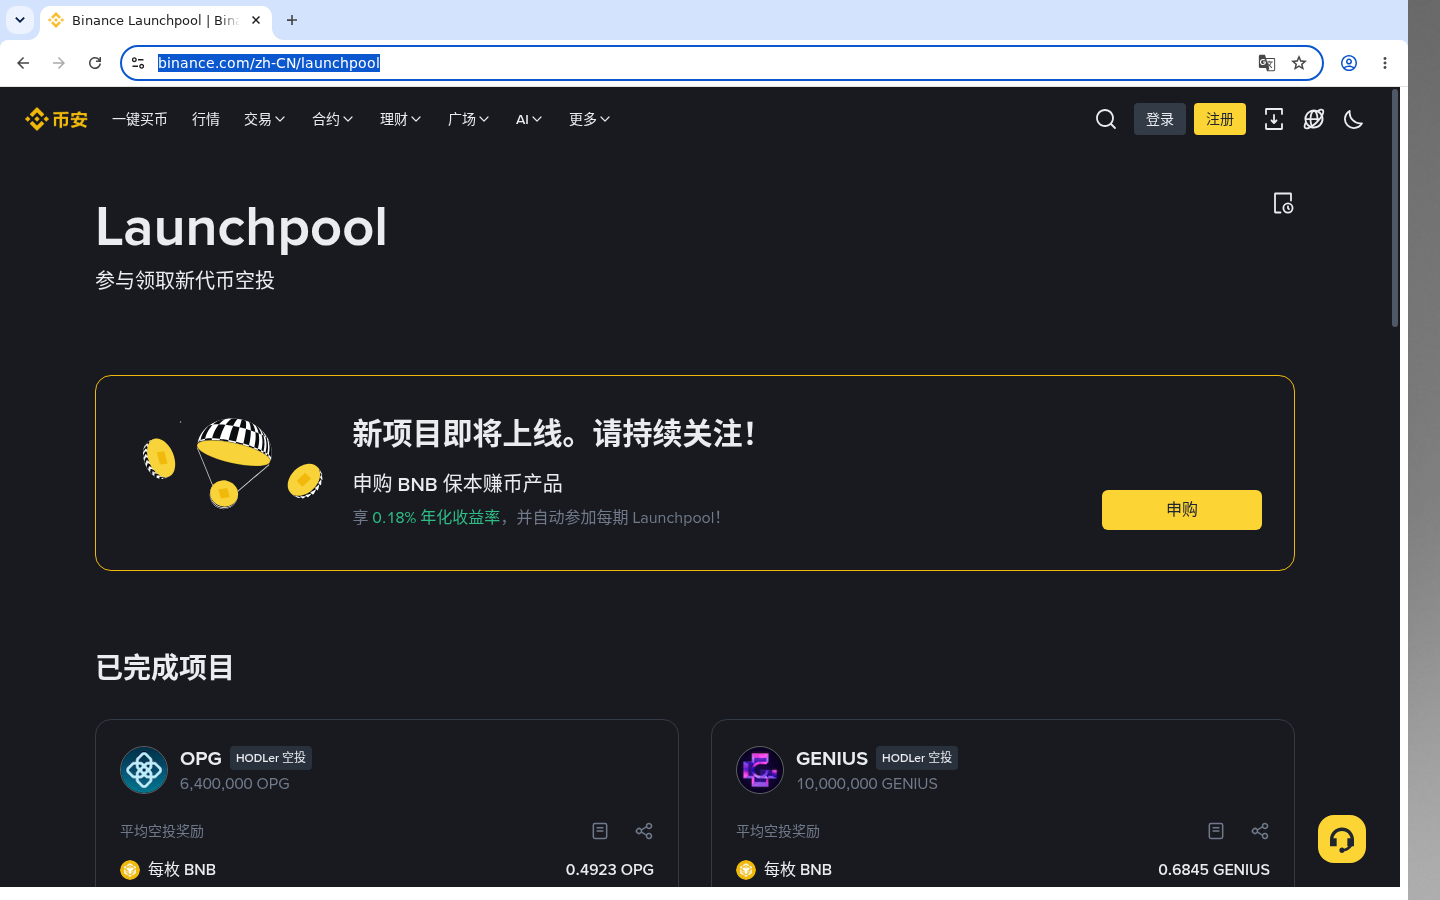Click the 10,000,000 GENIUS amount

point(867,784)
